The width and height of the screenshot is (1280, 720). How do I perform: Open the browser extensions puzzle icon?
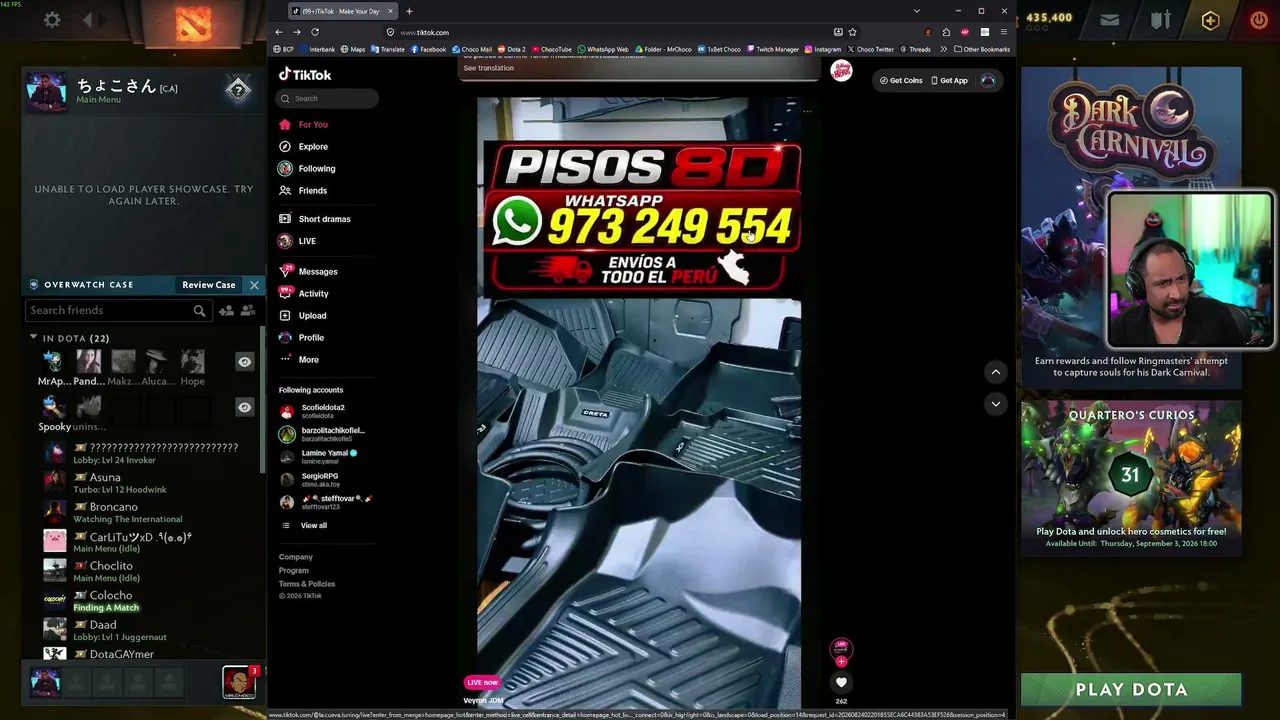[x=946, y=32]
